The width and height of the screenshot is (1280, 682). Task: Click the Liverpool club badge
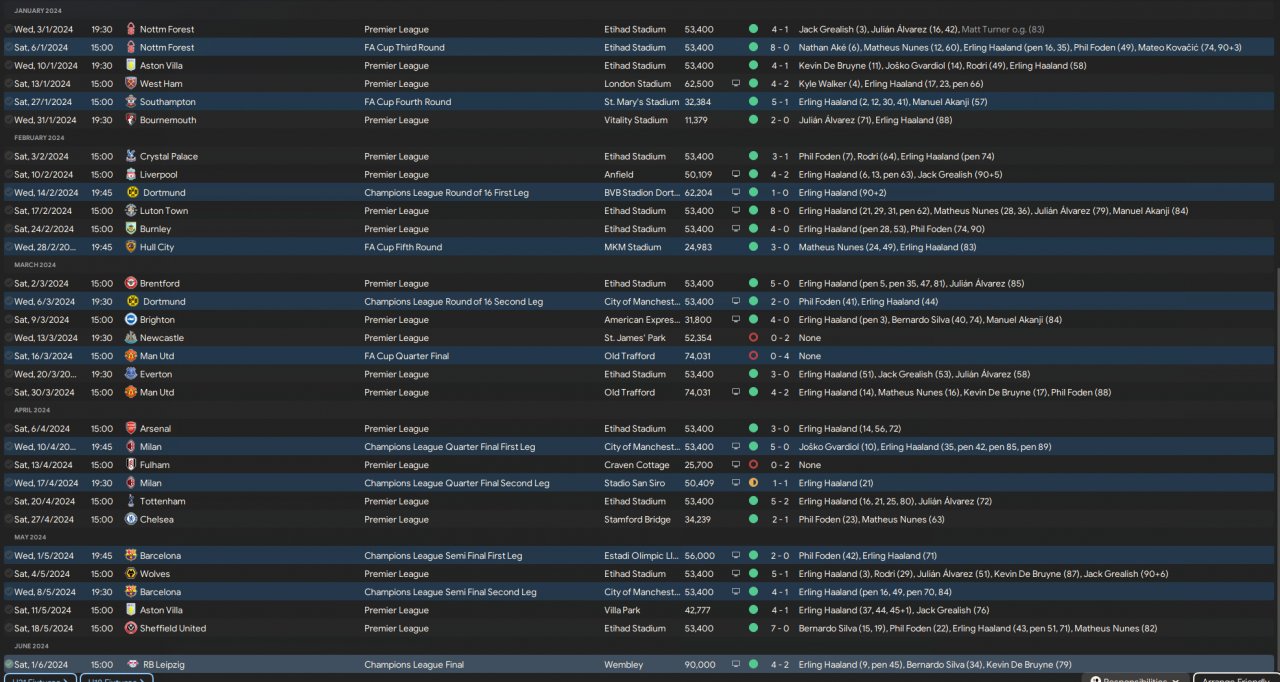(x=131, y=175)
